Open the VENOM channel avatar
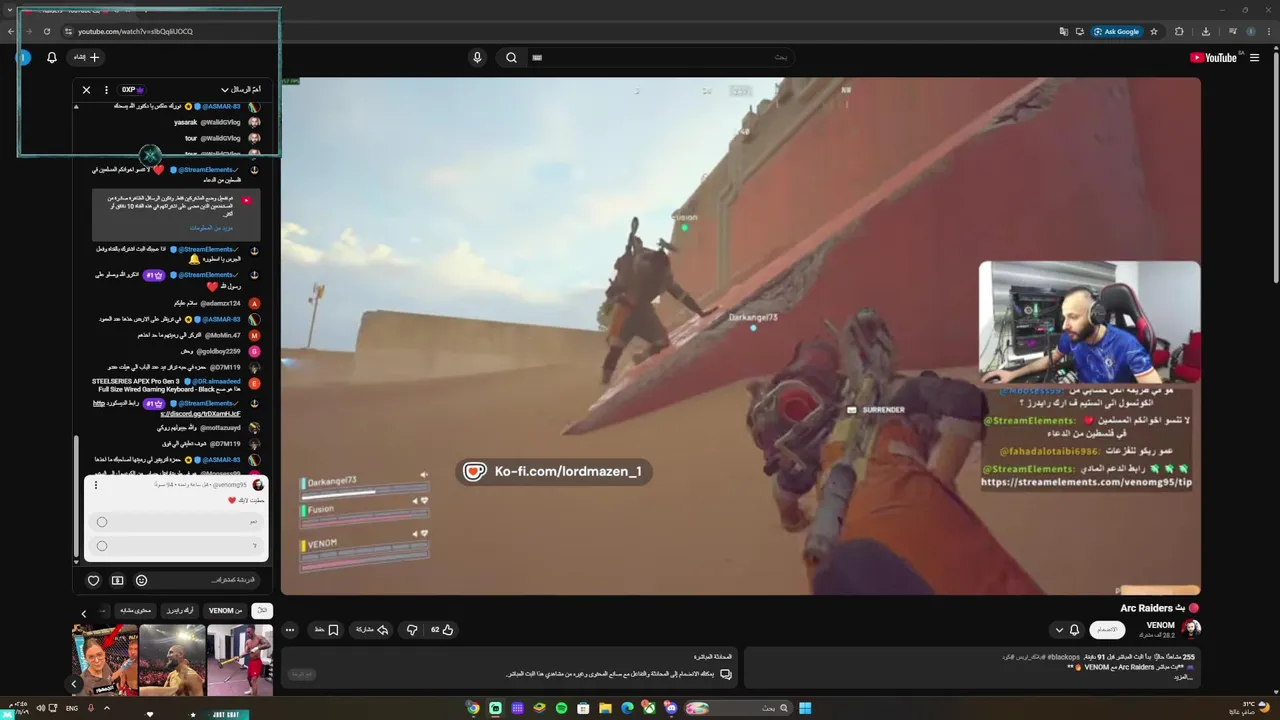This screenshot has height=720, width=1280. click(1190, 629)
